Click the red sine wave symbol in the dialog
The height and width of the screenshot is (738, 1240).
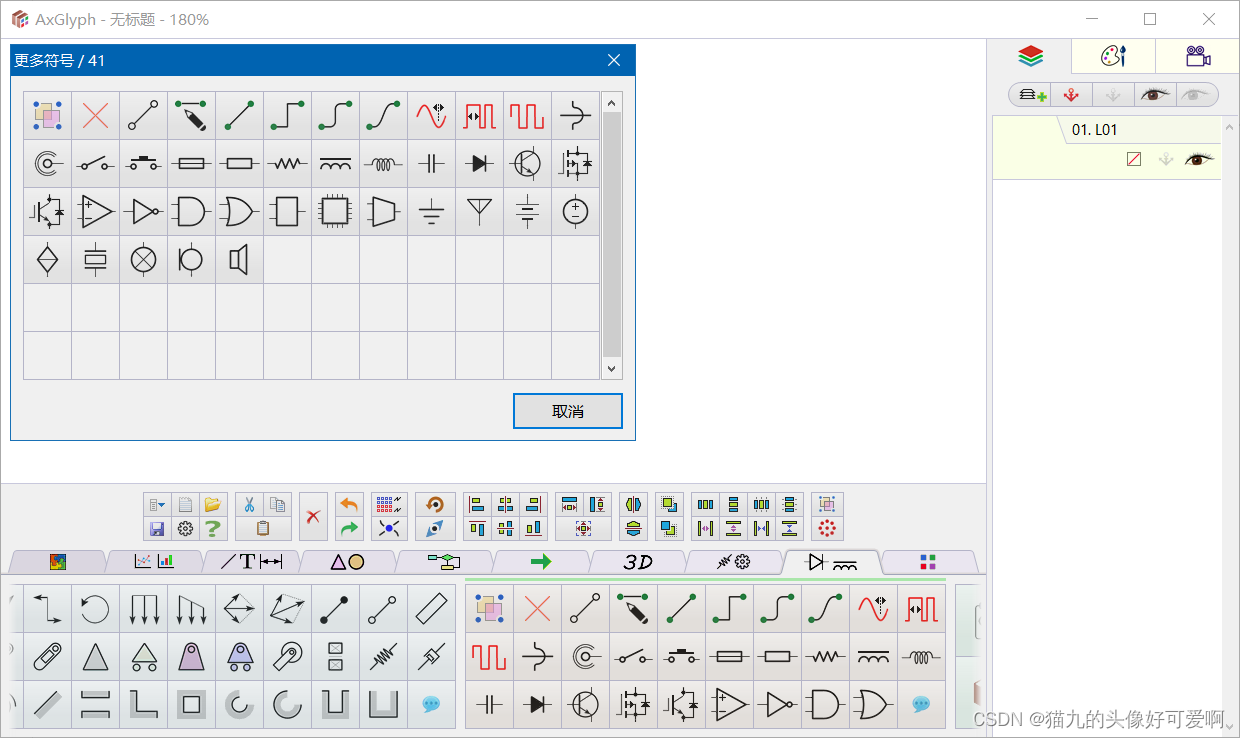point(431,115)
